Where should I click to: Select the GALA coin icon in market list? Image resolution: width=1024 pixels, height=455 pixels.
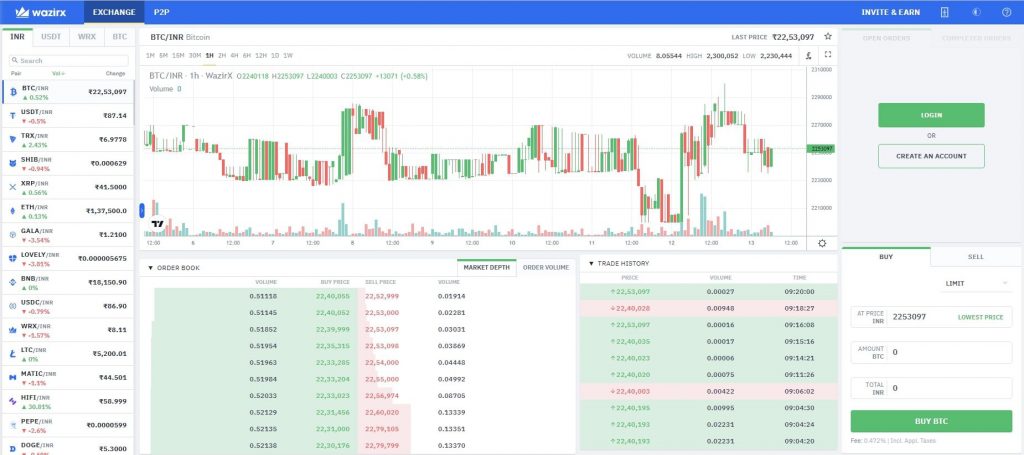12,234
